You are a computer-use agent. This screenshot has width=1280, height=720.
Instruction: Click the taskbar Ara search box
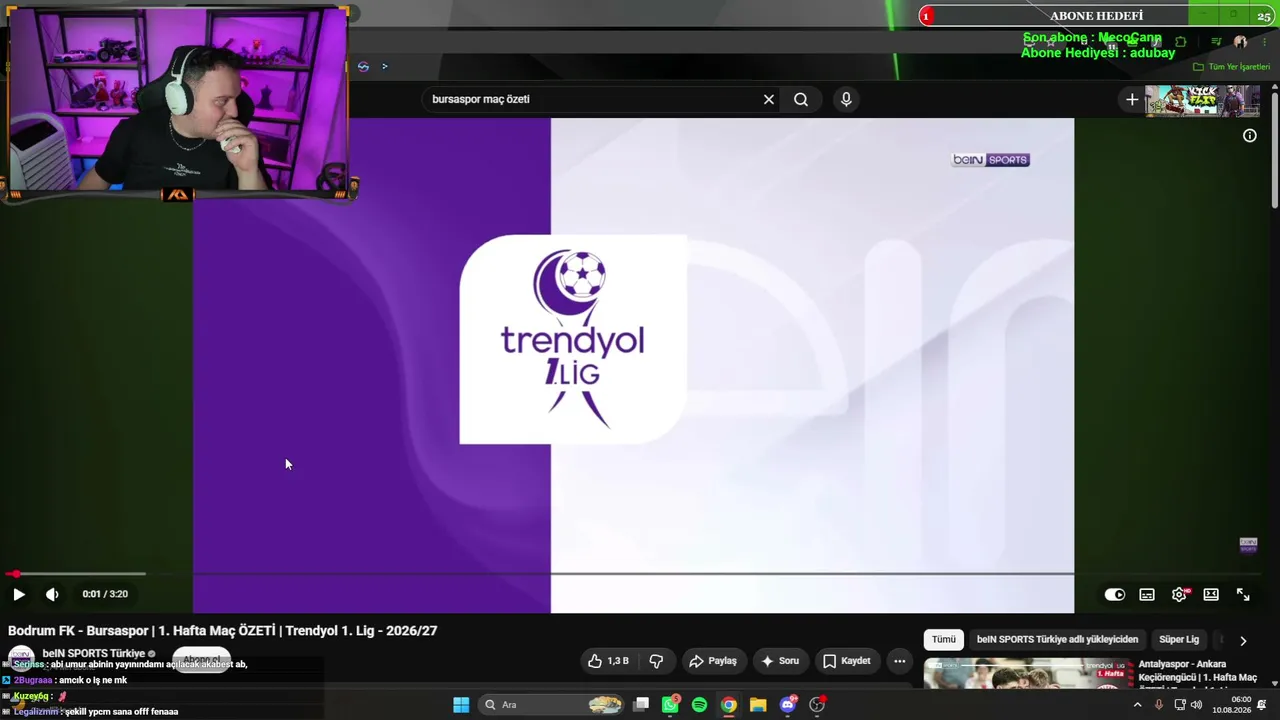552,705
